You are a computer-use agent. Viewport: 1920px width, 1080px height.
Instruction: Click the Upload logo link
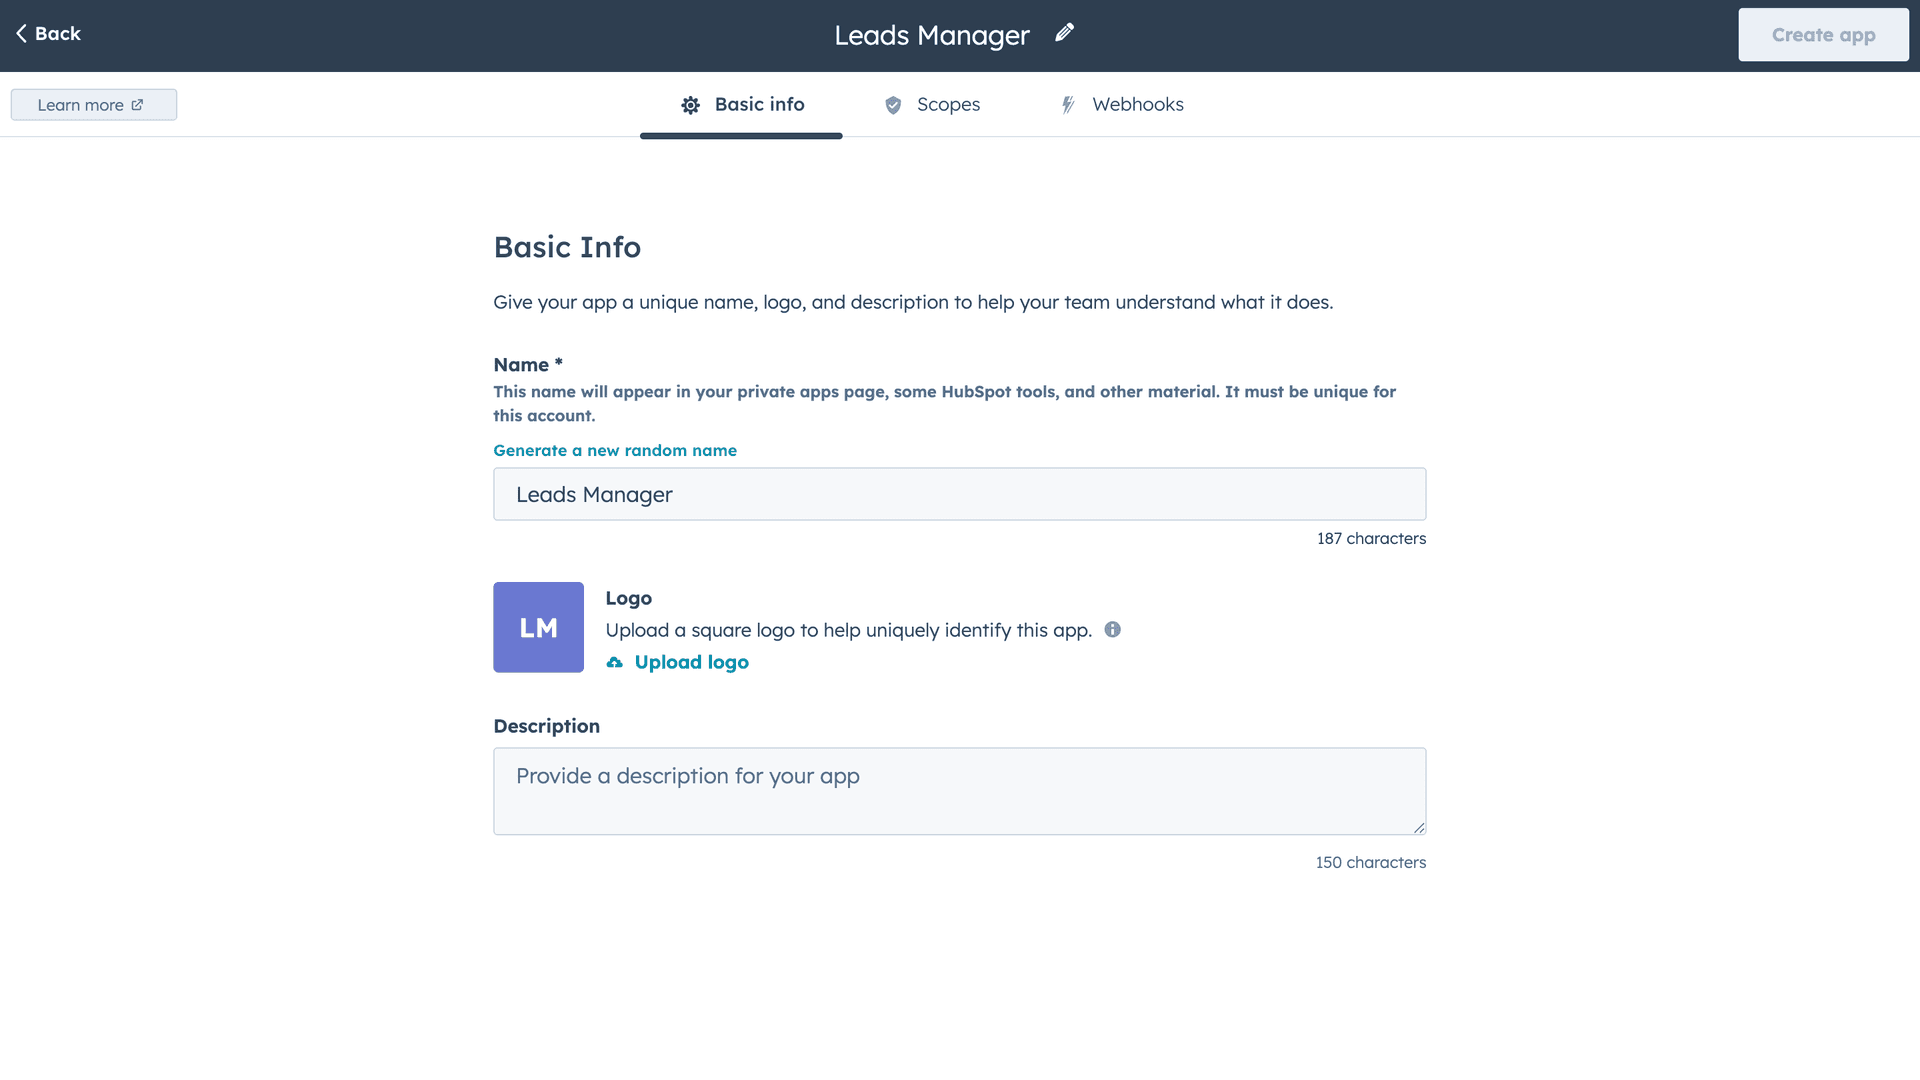(x=691, y=662)
